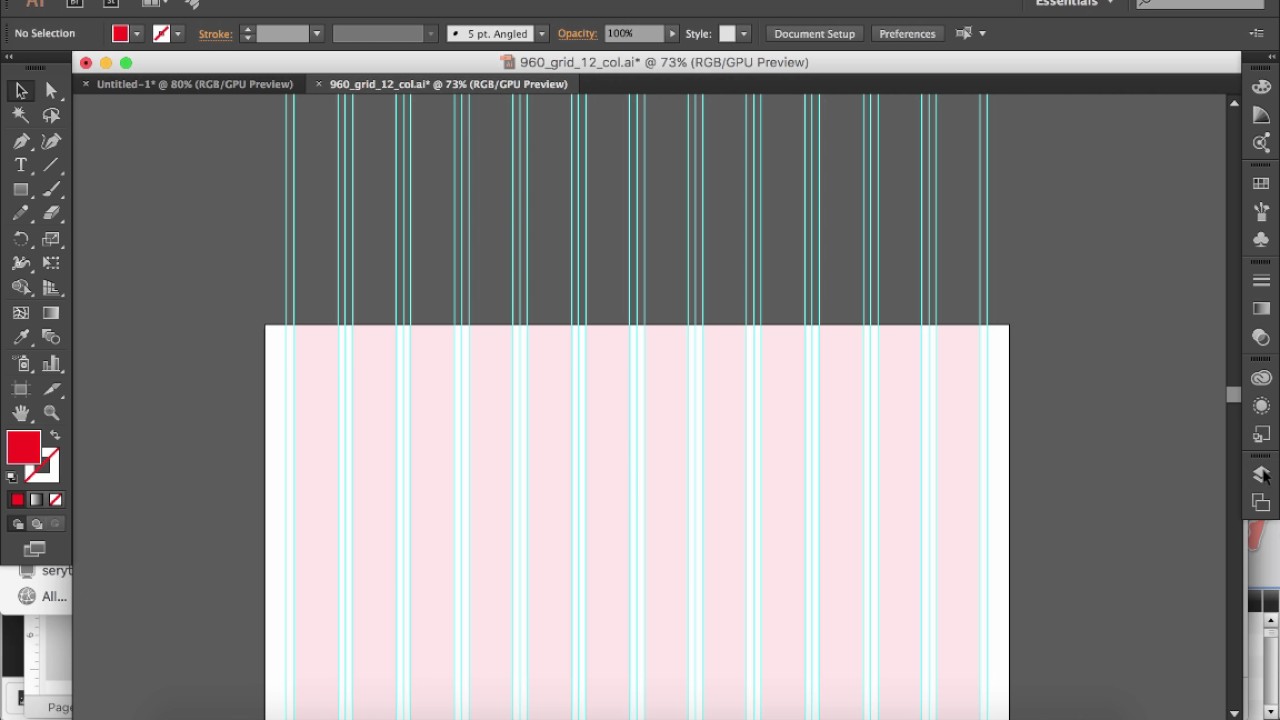This screenshot has width=1280, height=720.
Task: Reset to default fill and stroke
Action: click(12, 477)
